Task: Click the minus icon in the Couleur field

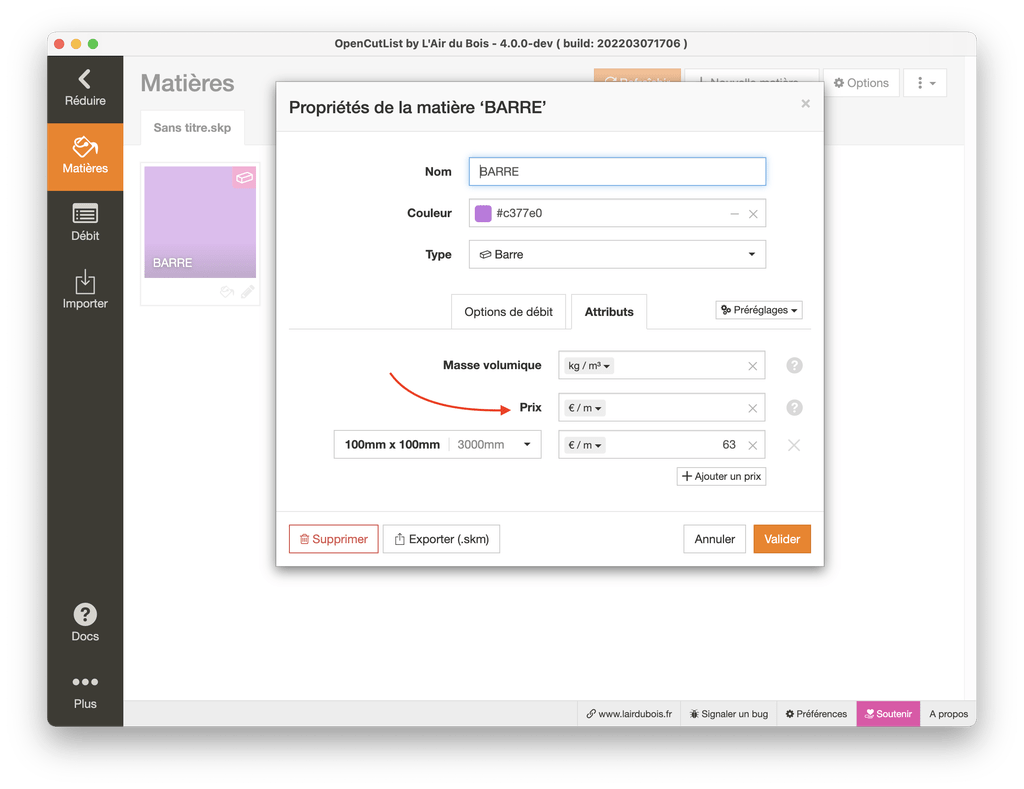Action: pyautogui.click(x=734, y=214)
